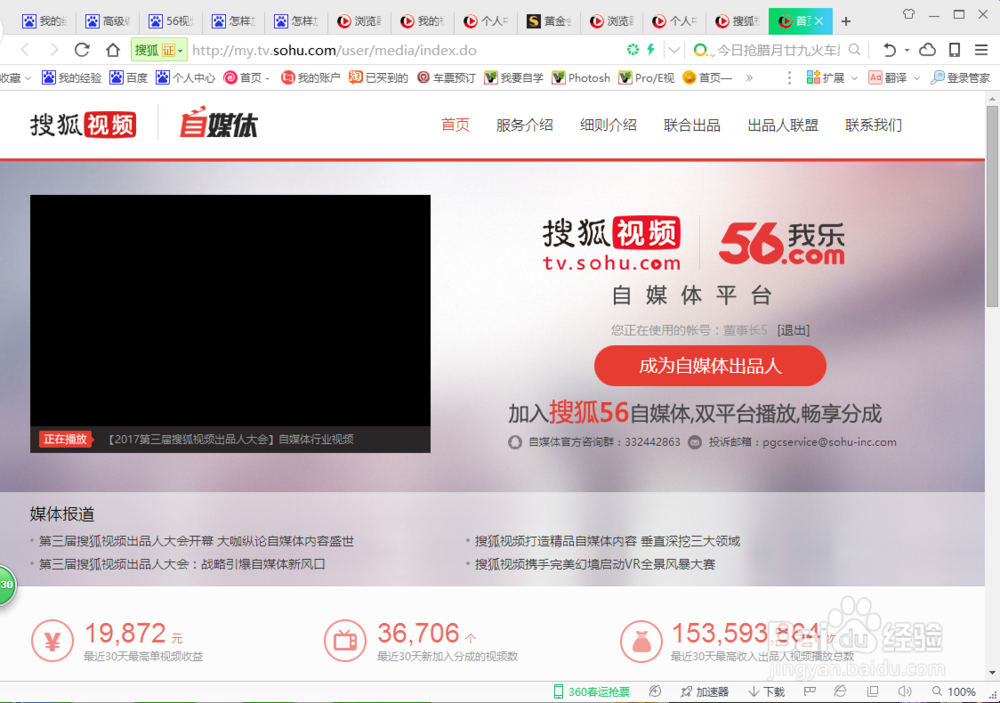This screenshot has height=703, width=1000.
Task: Open the browser main menu icon
Action: tap(982, 50)
